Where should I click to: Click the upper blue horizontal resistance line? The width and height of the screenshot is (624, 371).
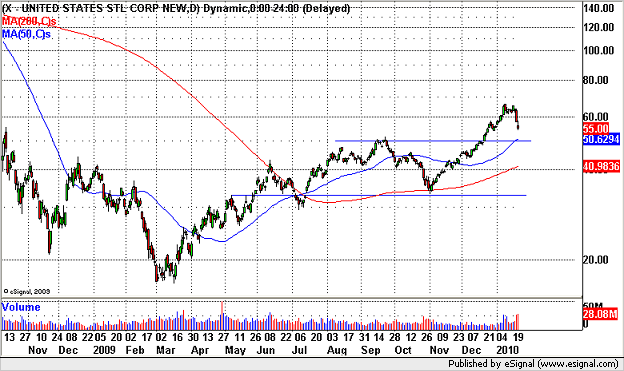click(x=433, y=141)
